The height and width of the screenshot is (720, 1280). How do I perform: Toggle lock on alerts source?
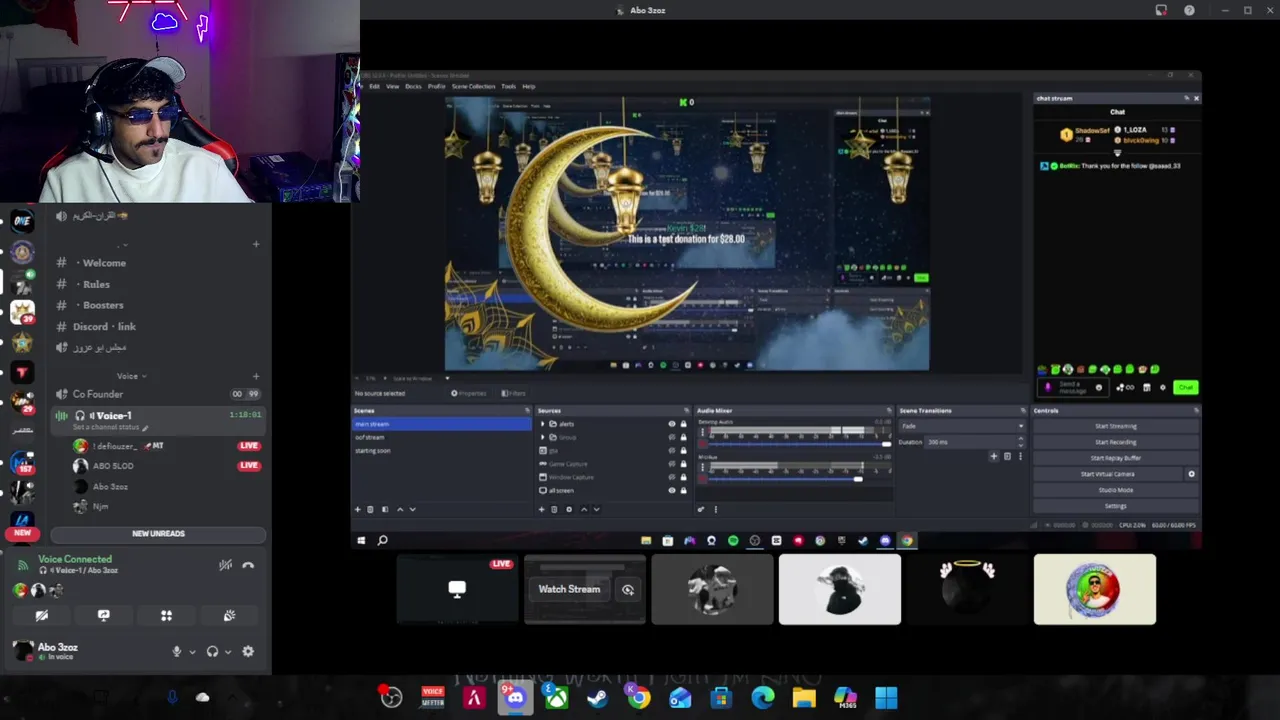coord(683,424)
